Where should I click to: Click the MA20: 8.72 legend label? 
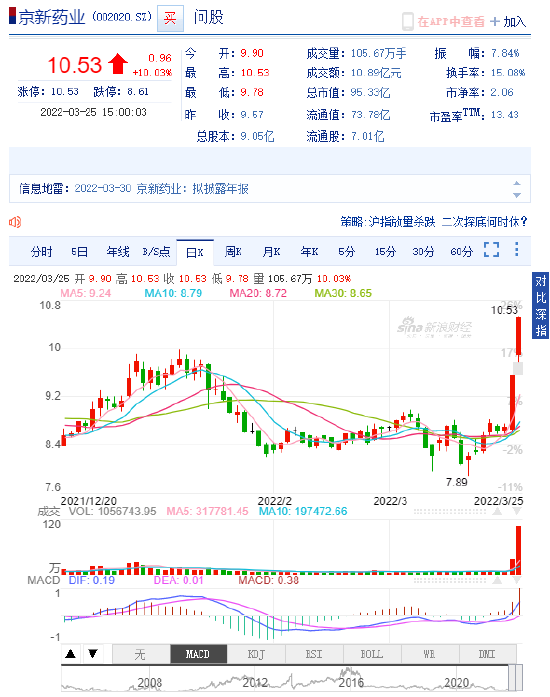click(258, 293)
